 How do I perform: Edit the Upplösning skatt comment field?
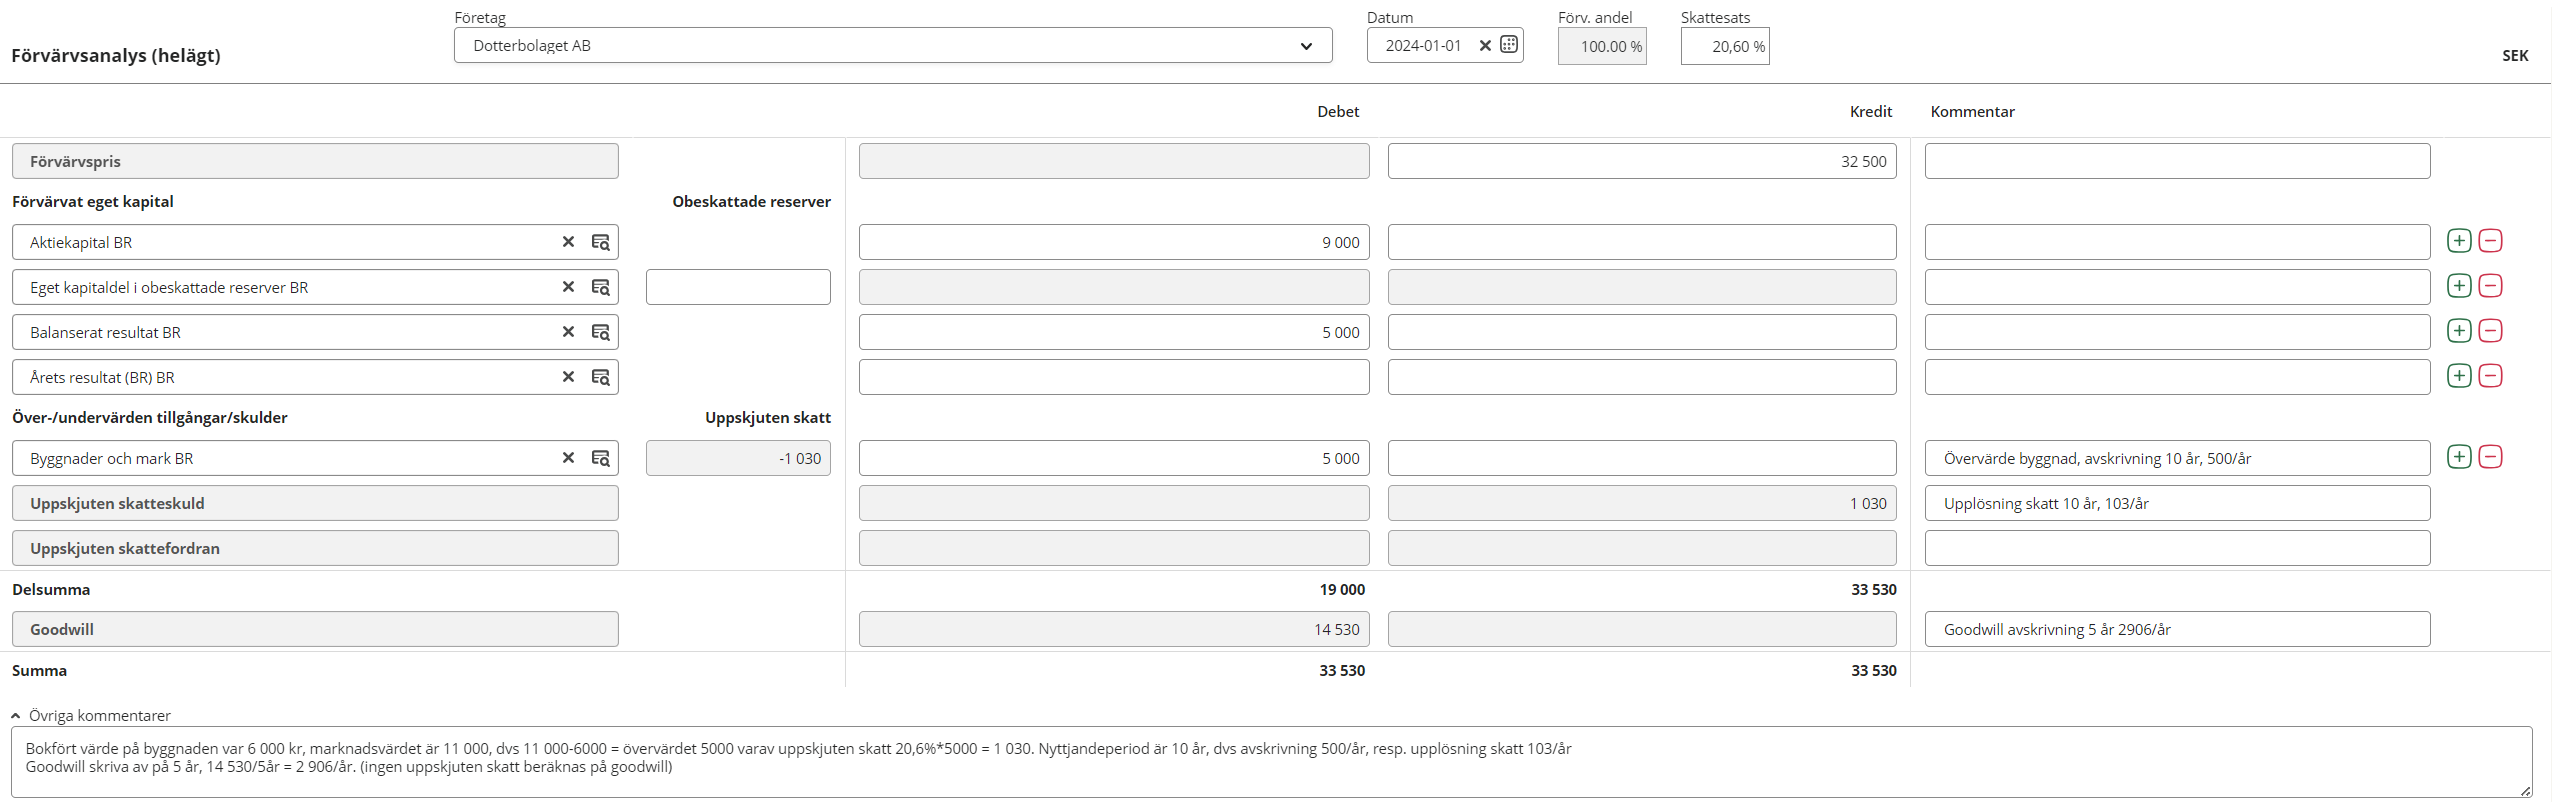point(2176,504)
